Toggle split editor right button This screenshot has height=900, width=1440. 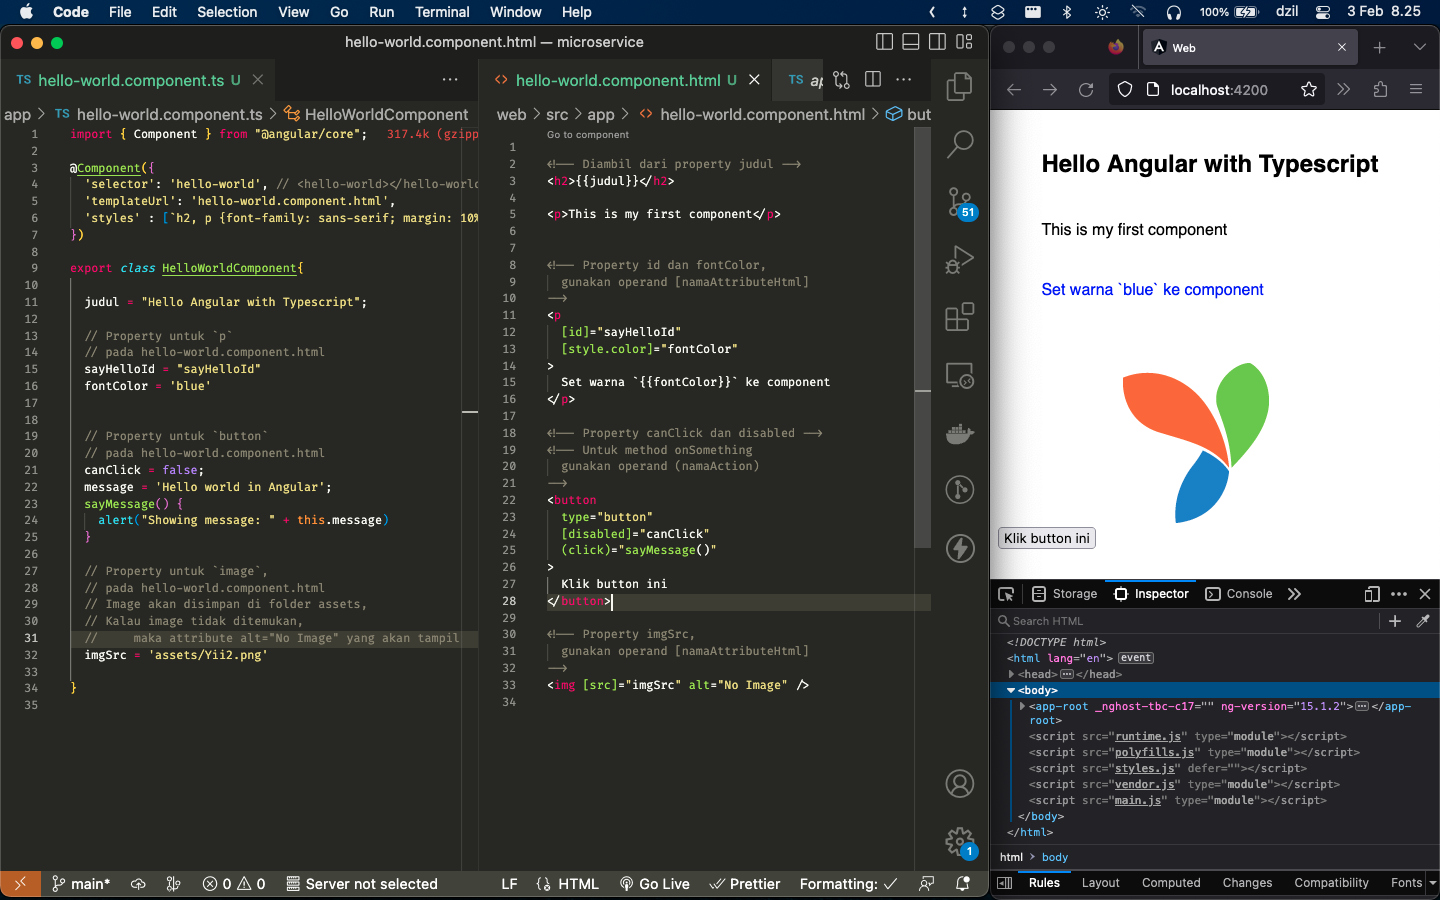click(x=873, y=80)
